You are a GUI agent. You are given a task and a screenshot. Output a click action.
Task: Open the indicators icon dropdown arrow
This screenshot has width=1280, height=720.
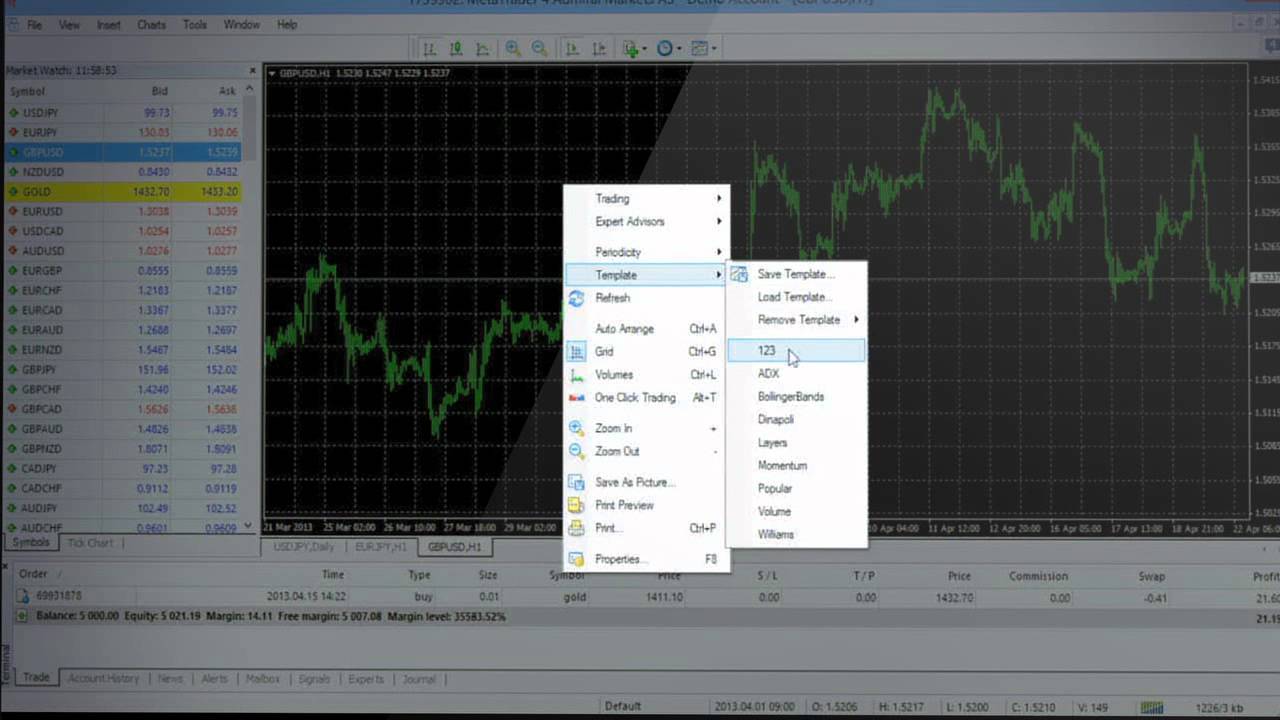[645, 49]
